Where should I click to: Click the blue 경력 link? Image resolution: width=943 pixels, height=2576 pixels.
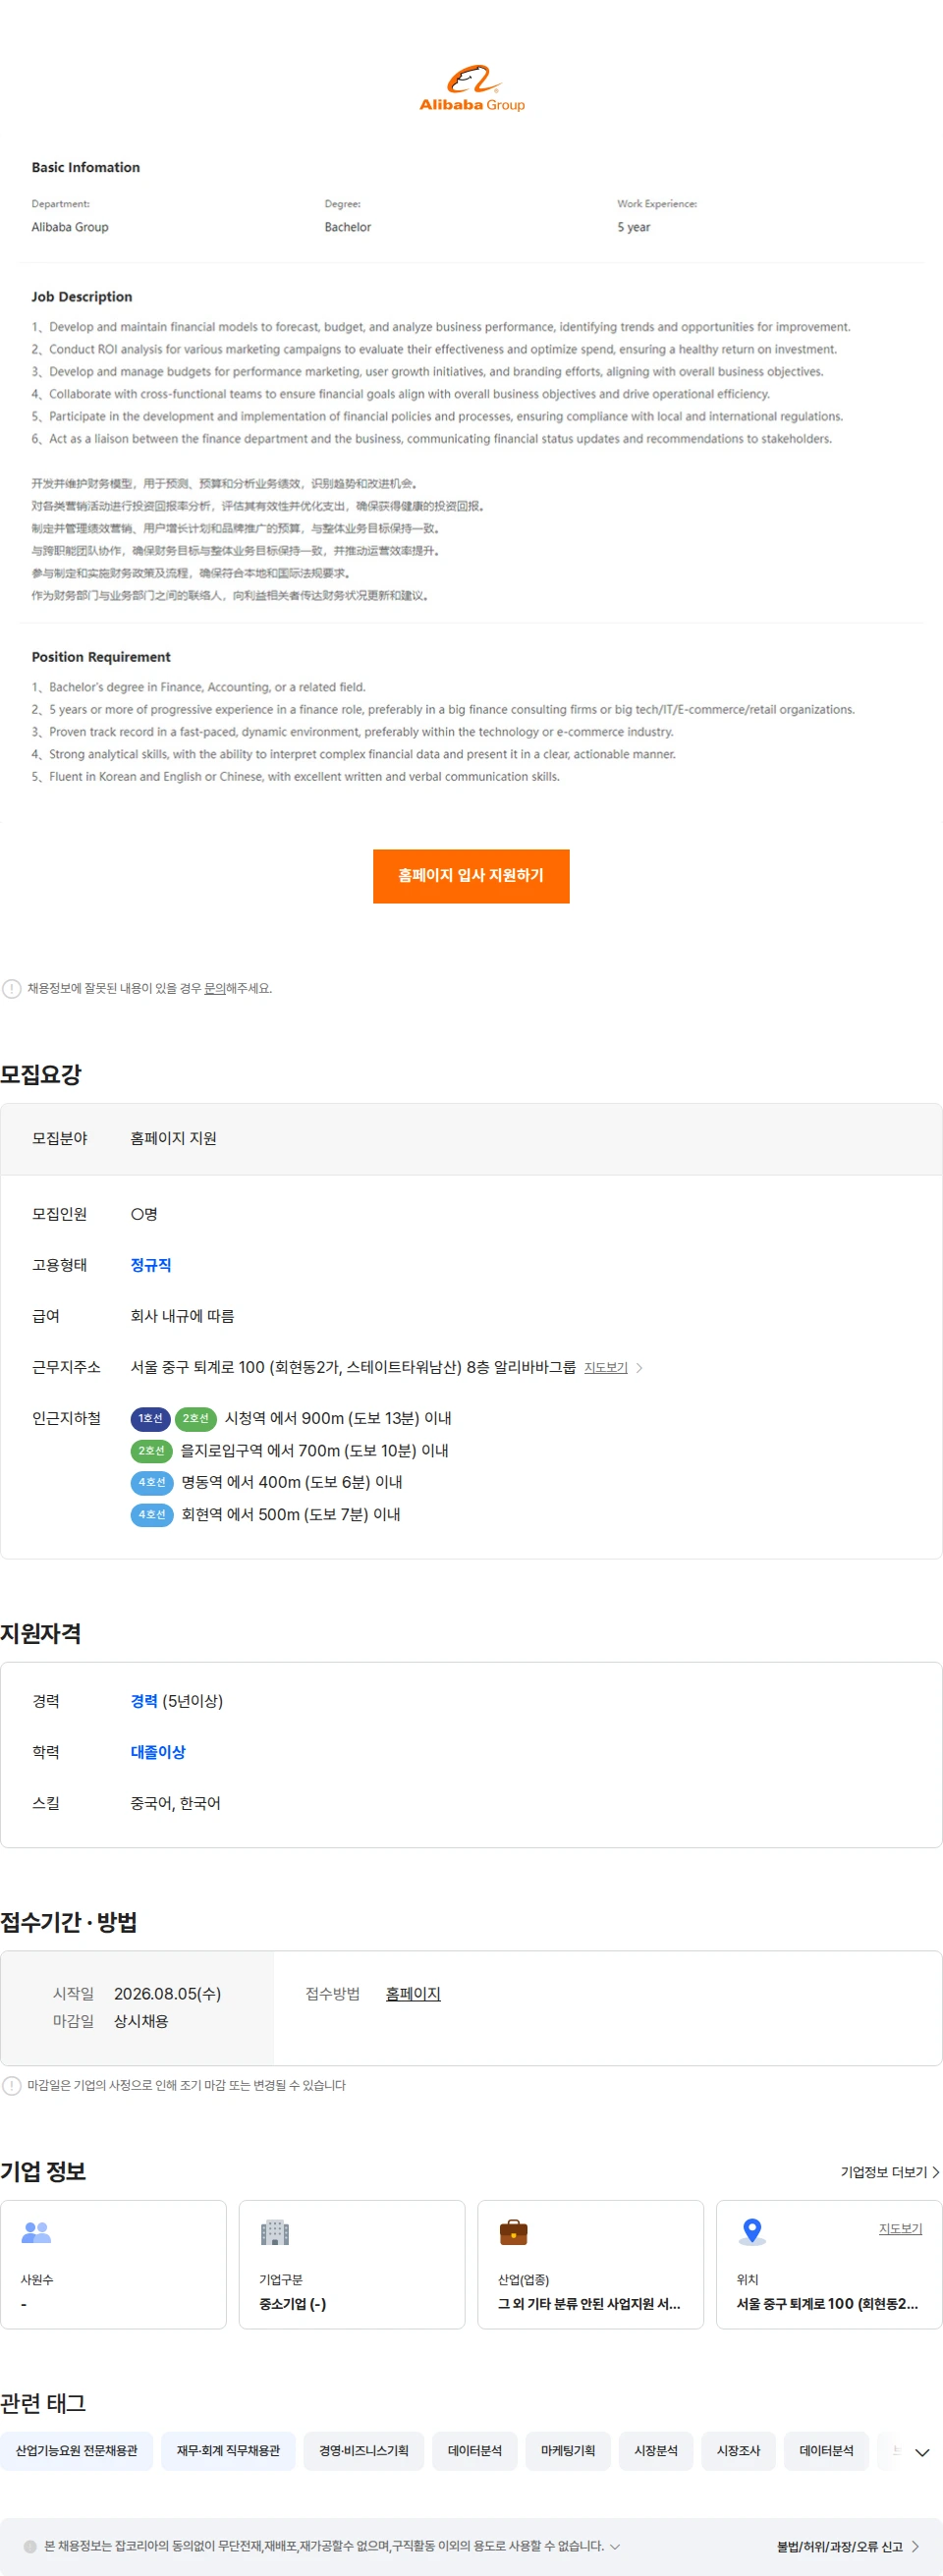pyautogui.click(x=144, y=1701)
